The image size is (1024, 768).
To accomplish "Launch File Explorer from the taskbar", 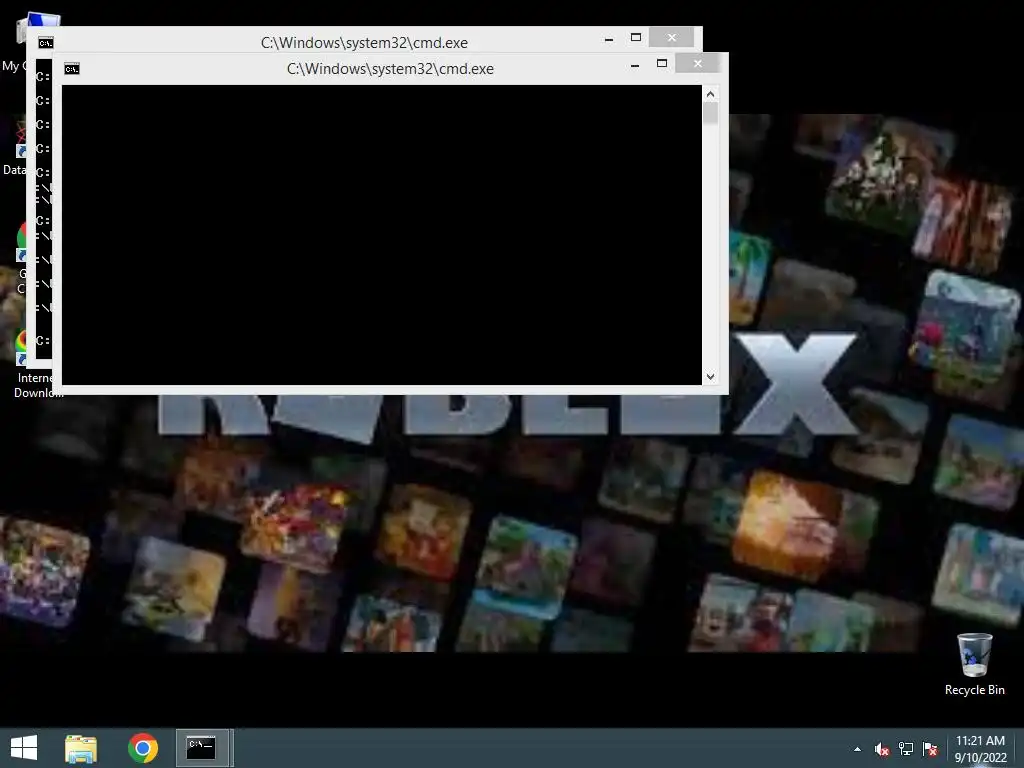I will coord(81,748).
